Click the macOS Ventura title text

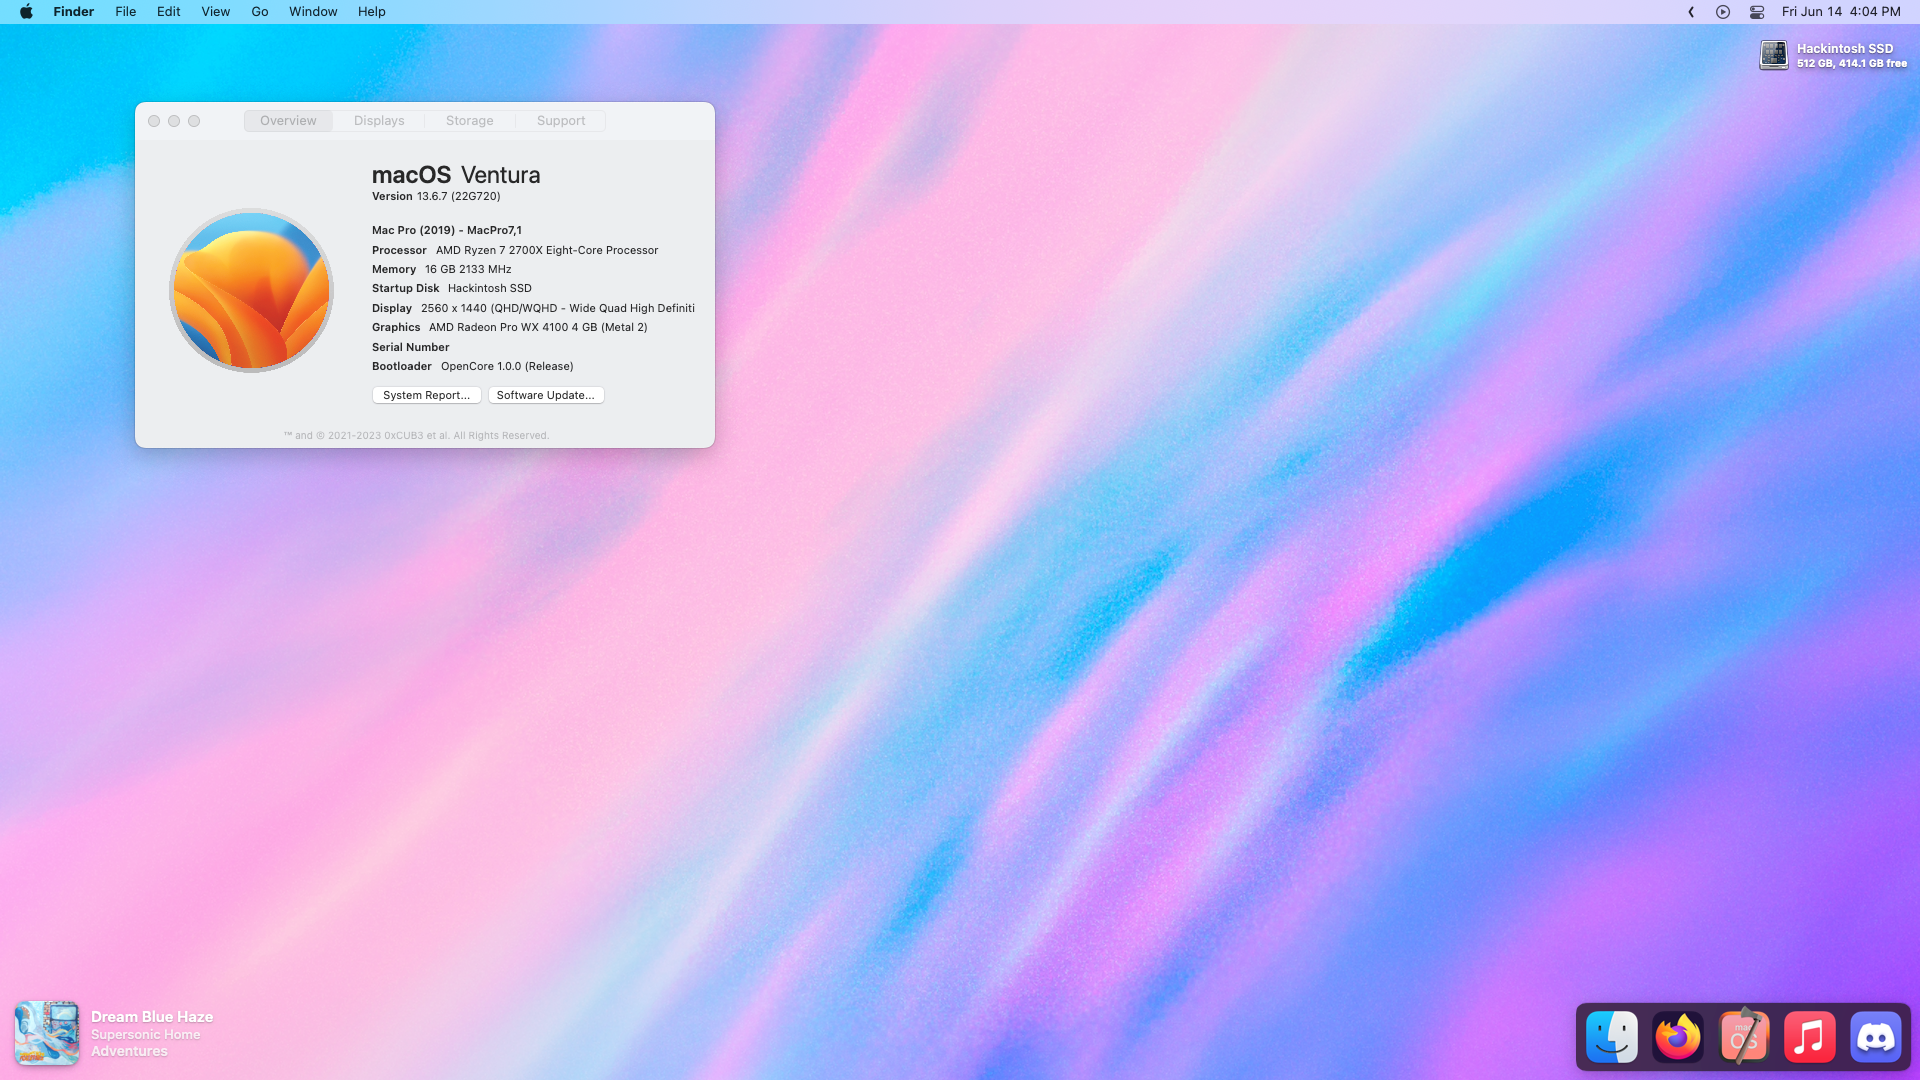click(x=456, y=175)
